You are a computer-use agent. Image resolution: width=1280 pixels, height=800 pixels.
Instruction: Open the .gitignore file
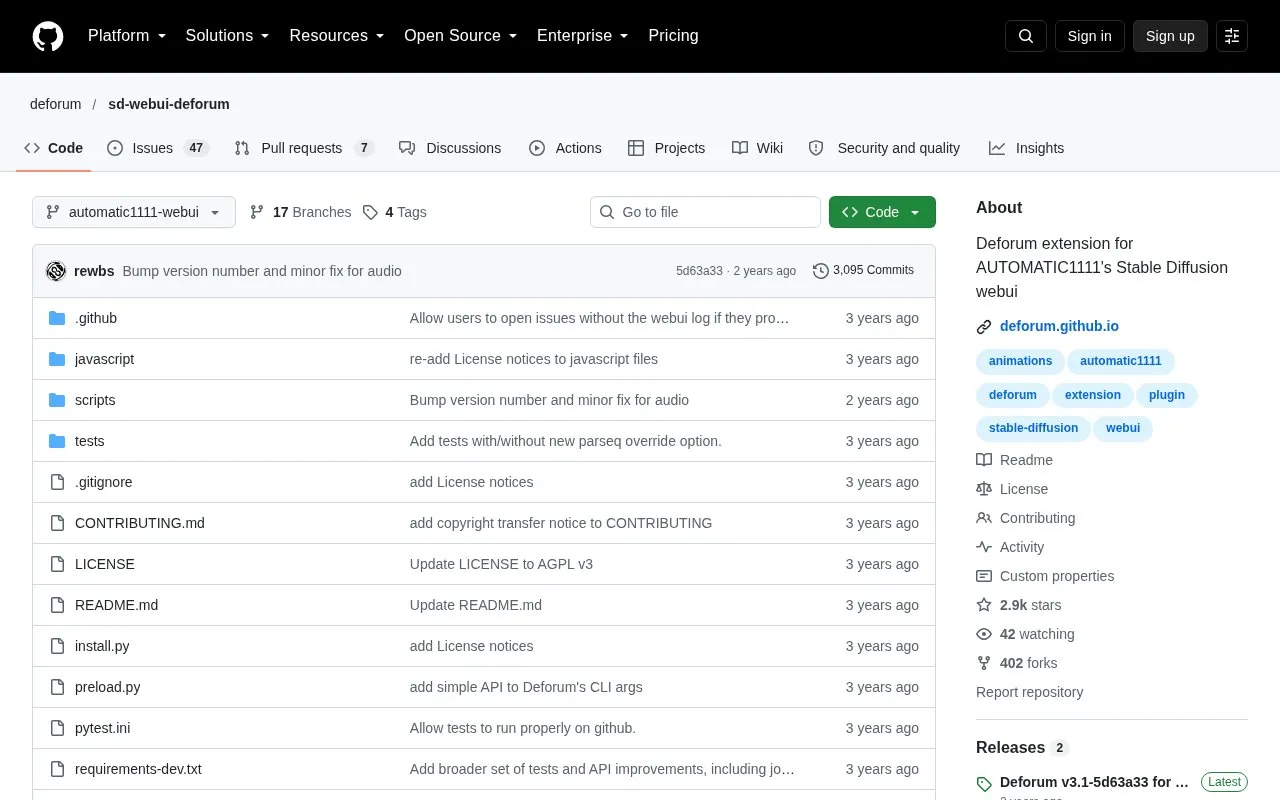(104, 482)
